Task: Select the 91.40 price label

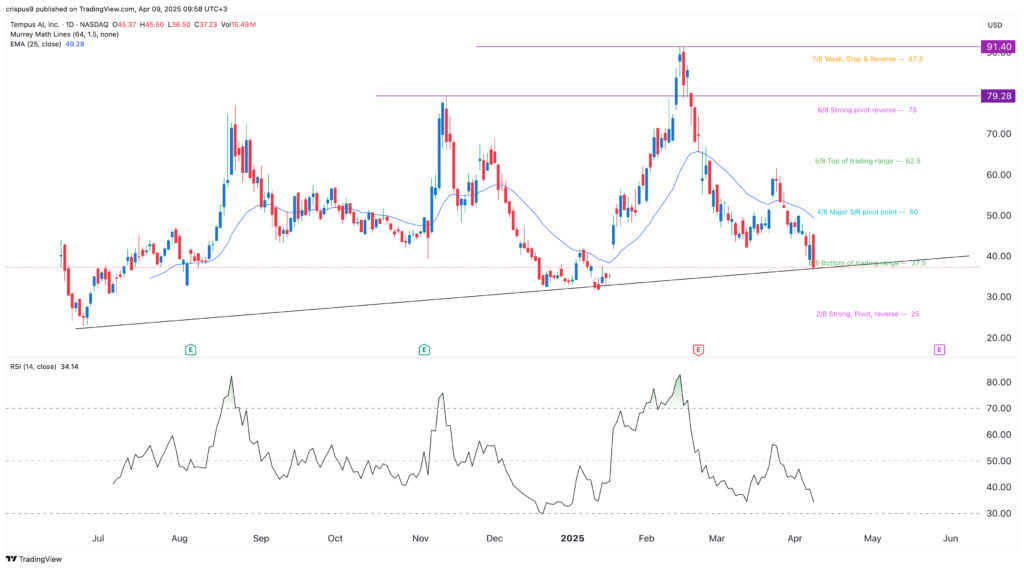Action: (x=999, y=47)
